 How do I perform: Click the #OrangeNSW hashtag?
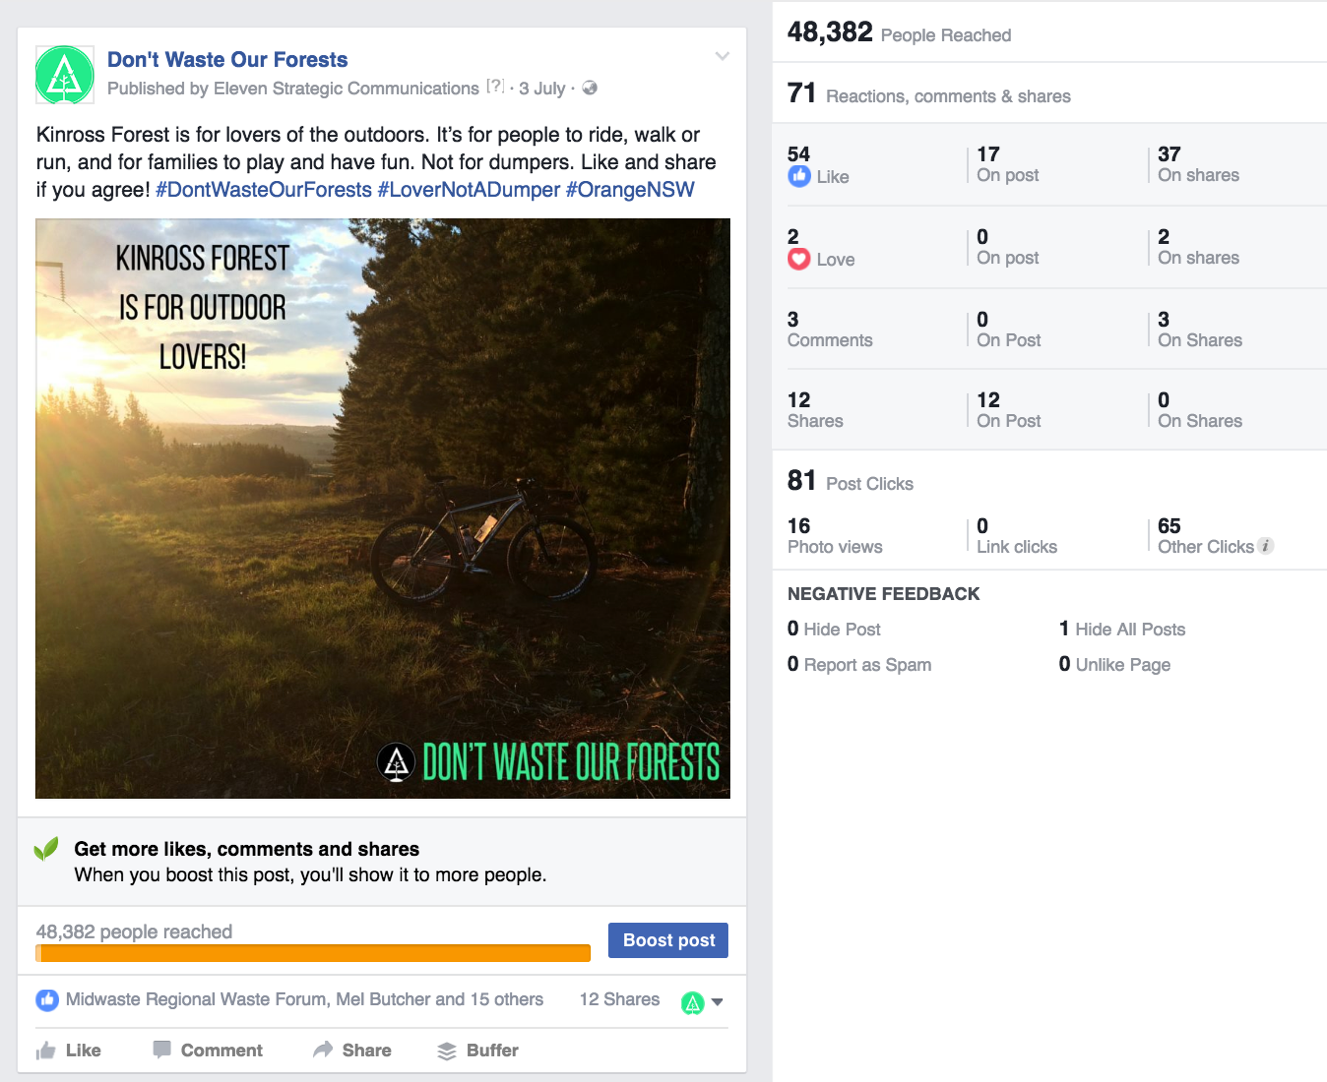point(630,190)
